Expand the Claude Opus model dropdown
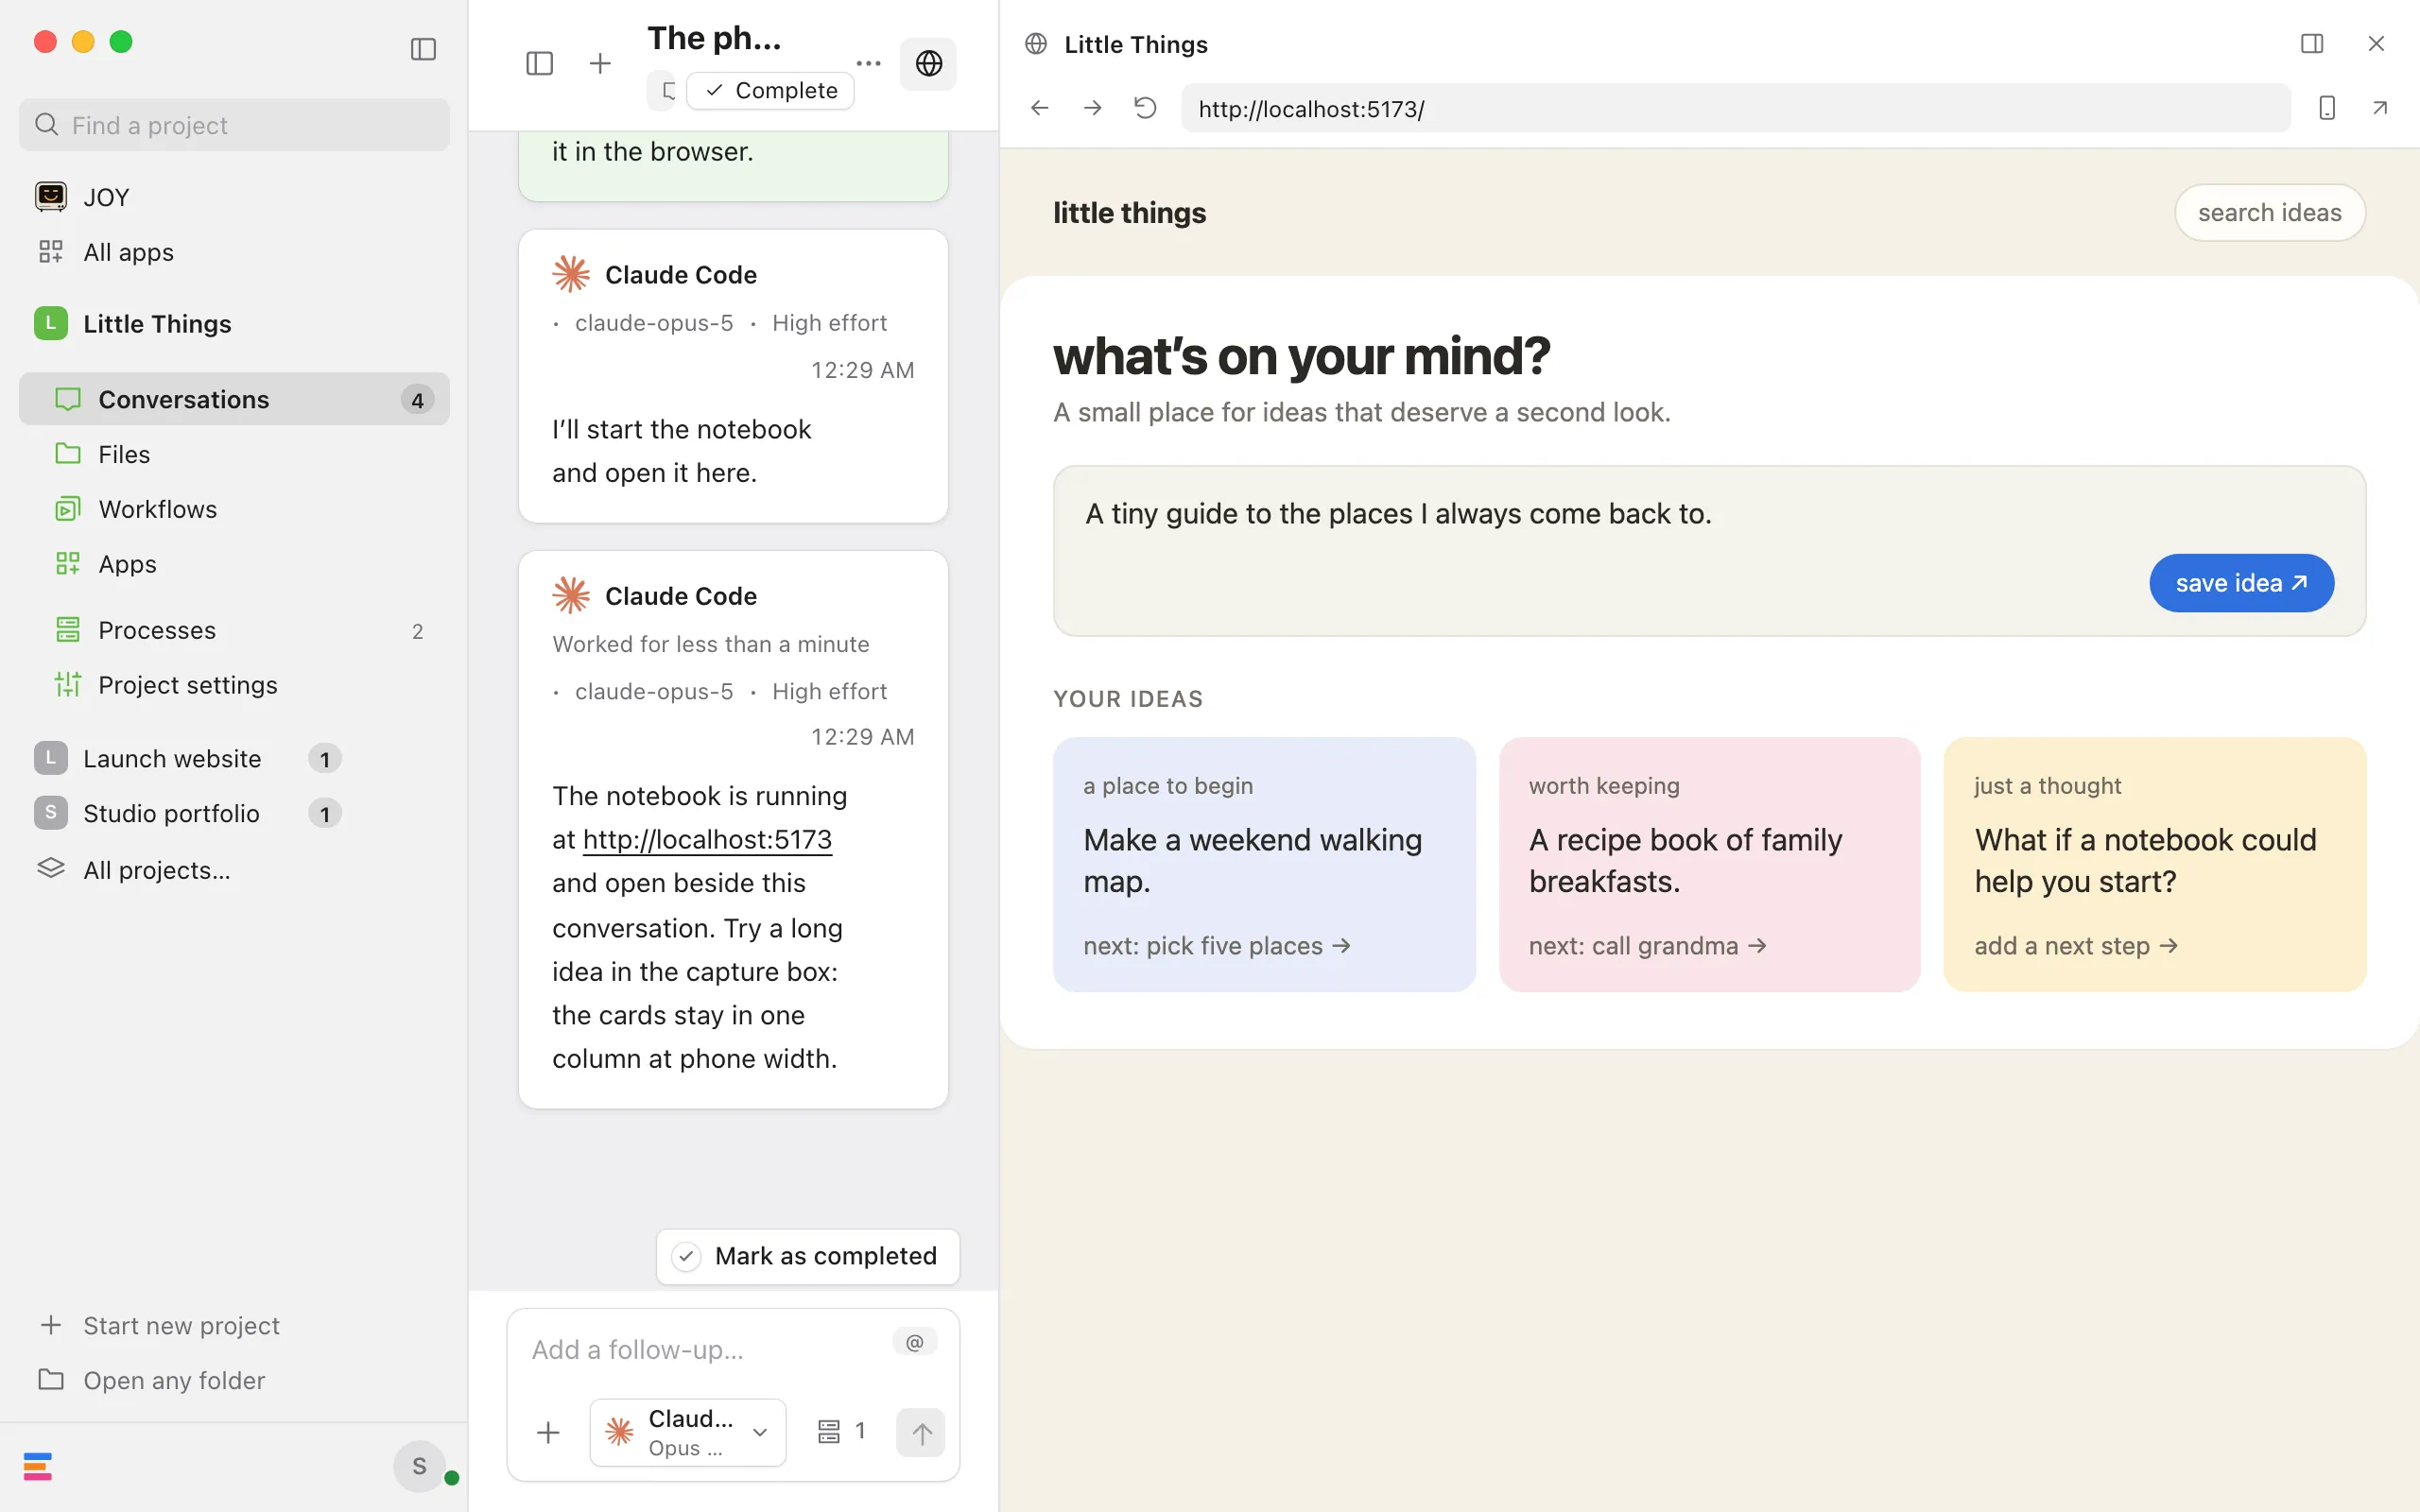Image resolution: width=2420 pixels, height=1512 pixels. click(688, 1432)
